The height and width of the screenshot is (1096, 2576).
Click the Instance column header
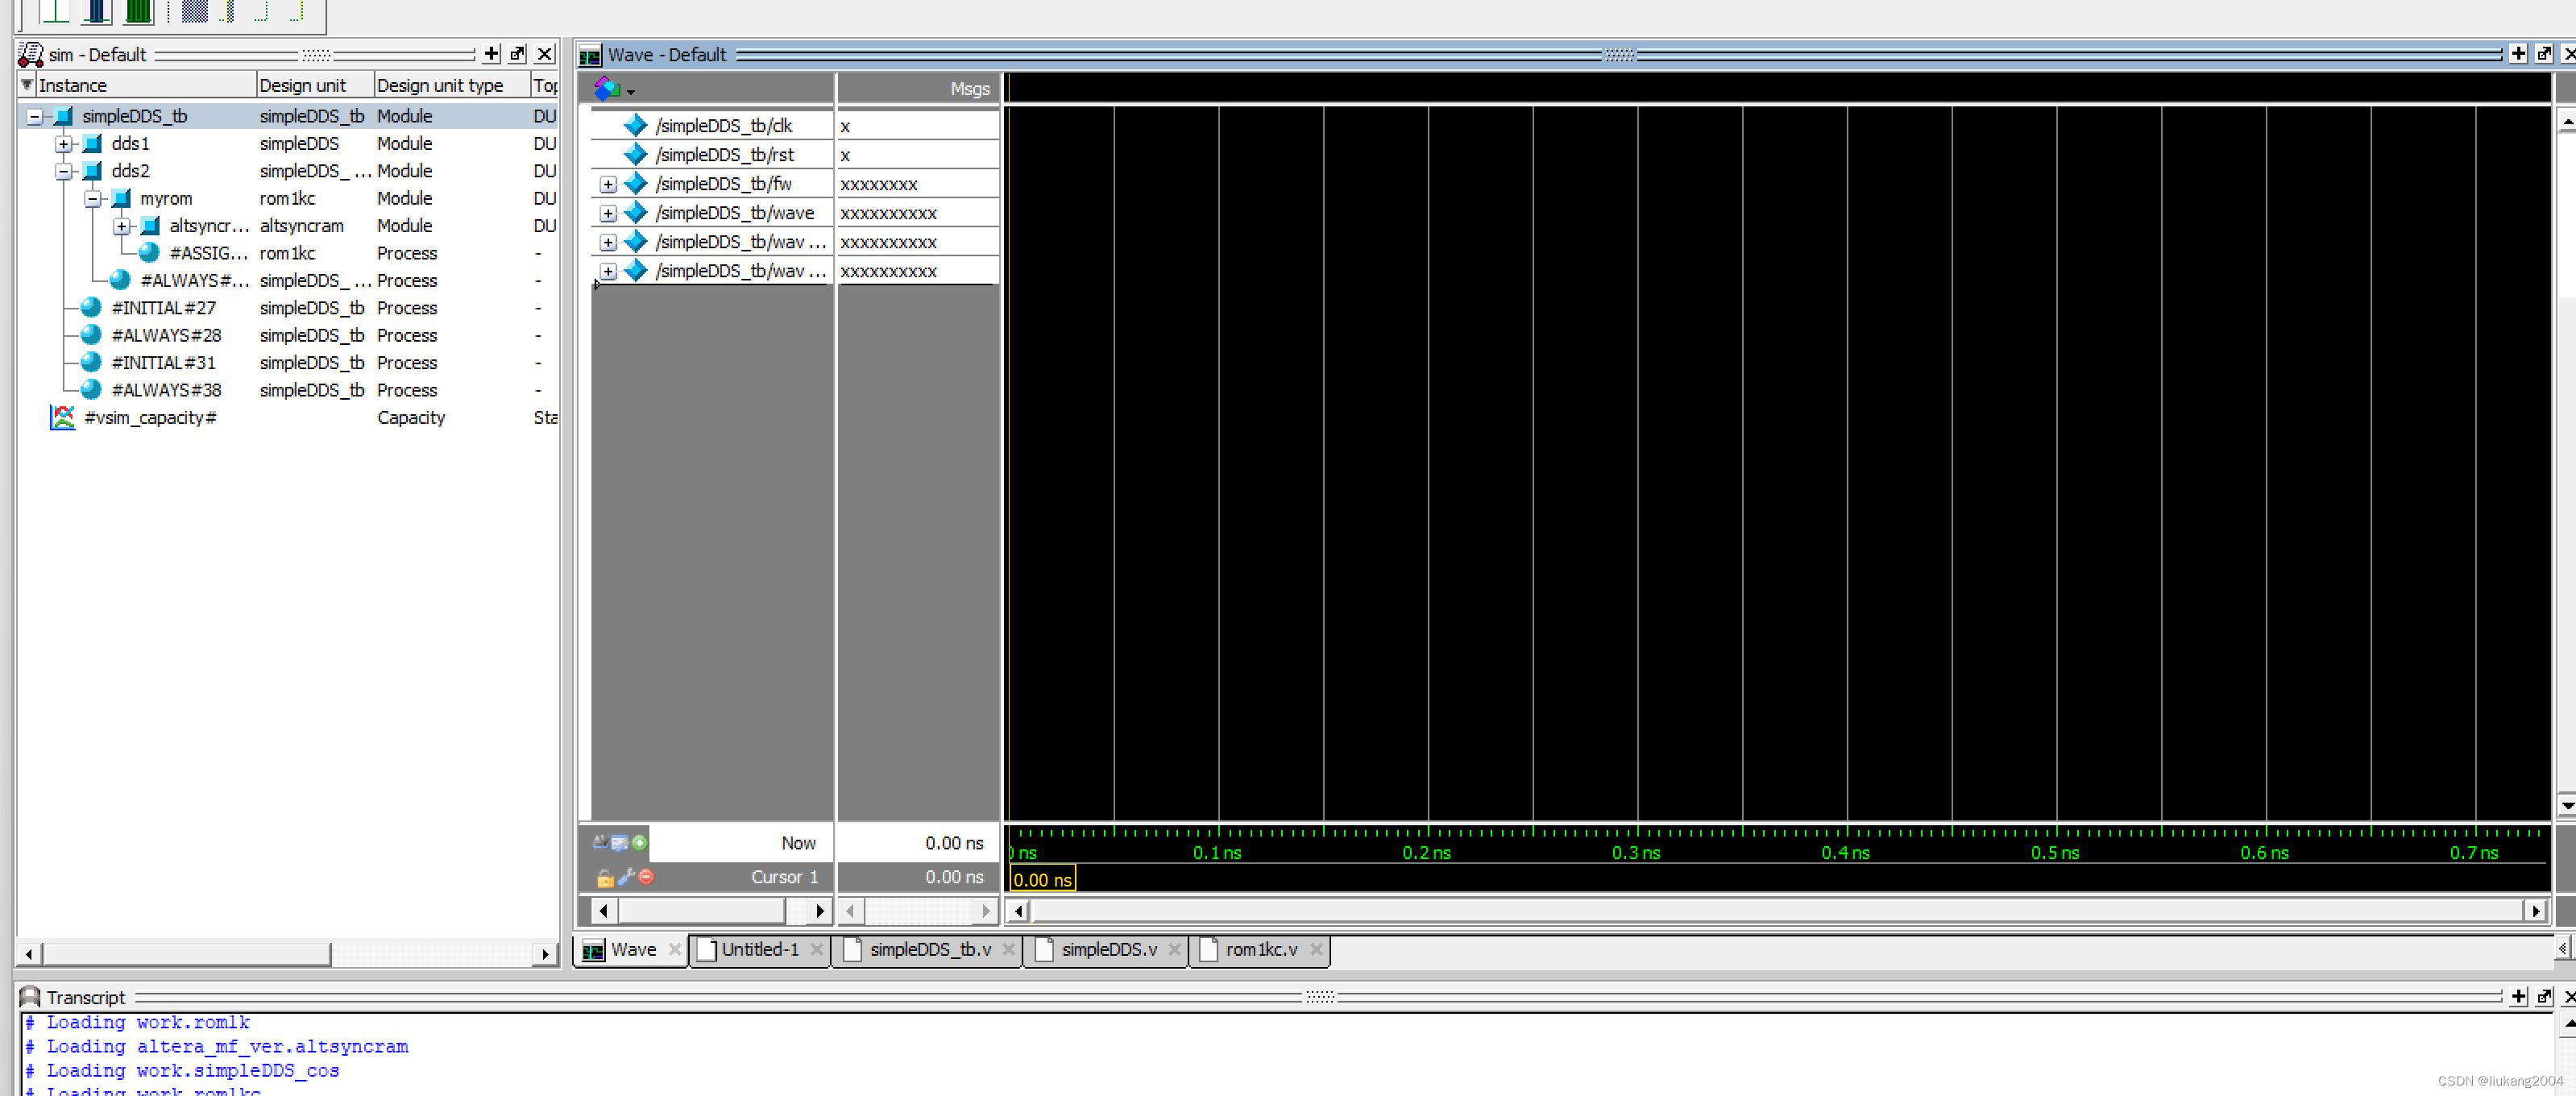coord(72,85)
